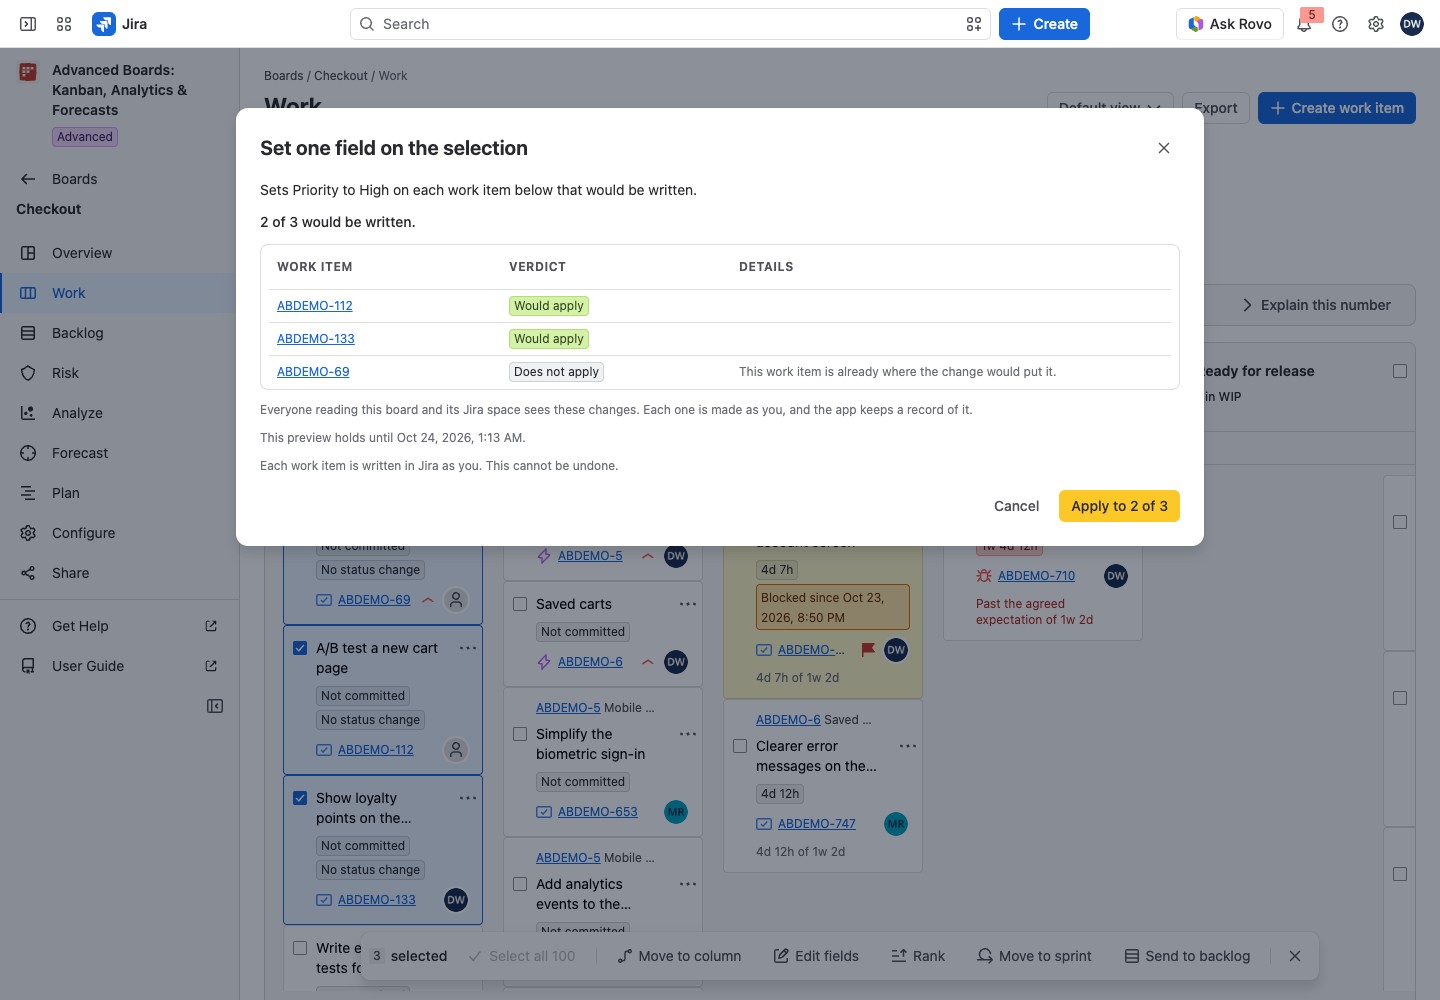Toggle the sidebar collapse icon in top bar
This screenshot has width=1440, height=1000.
[x=28, y=24]
